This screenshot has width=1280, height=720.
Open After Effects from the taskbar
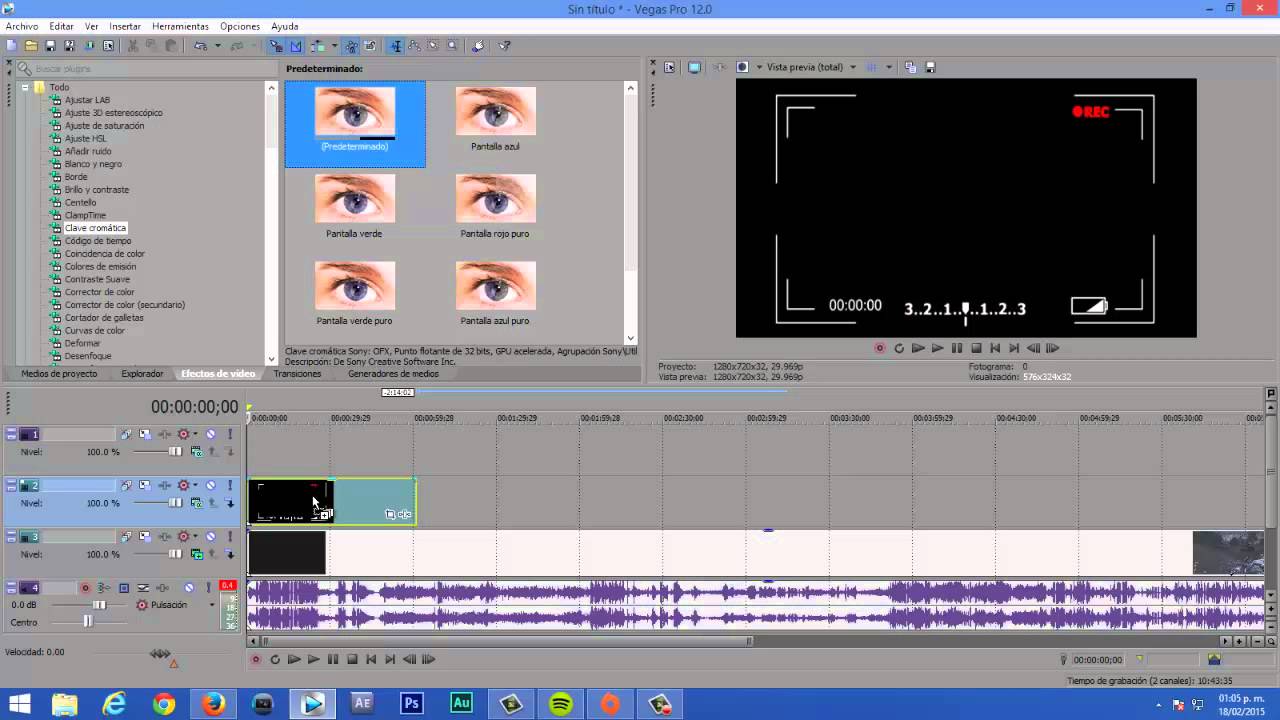click(x=362, y=703)
